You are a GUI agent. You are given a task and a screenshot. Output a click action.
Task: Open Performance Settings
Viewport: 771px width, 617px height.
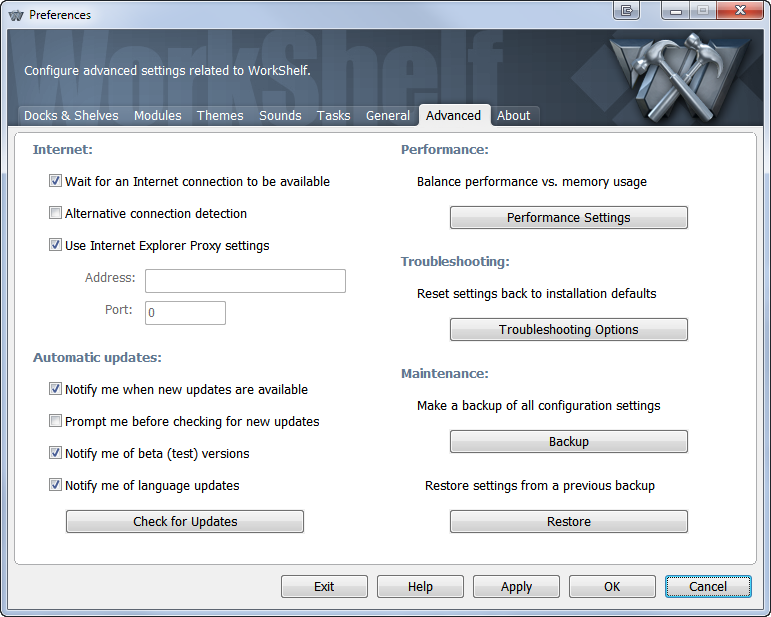pos(568,218)
